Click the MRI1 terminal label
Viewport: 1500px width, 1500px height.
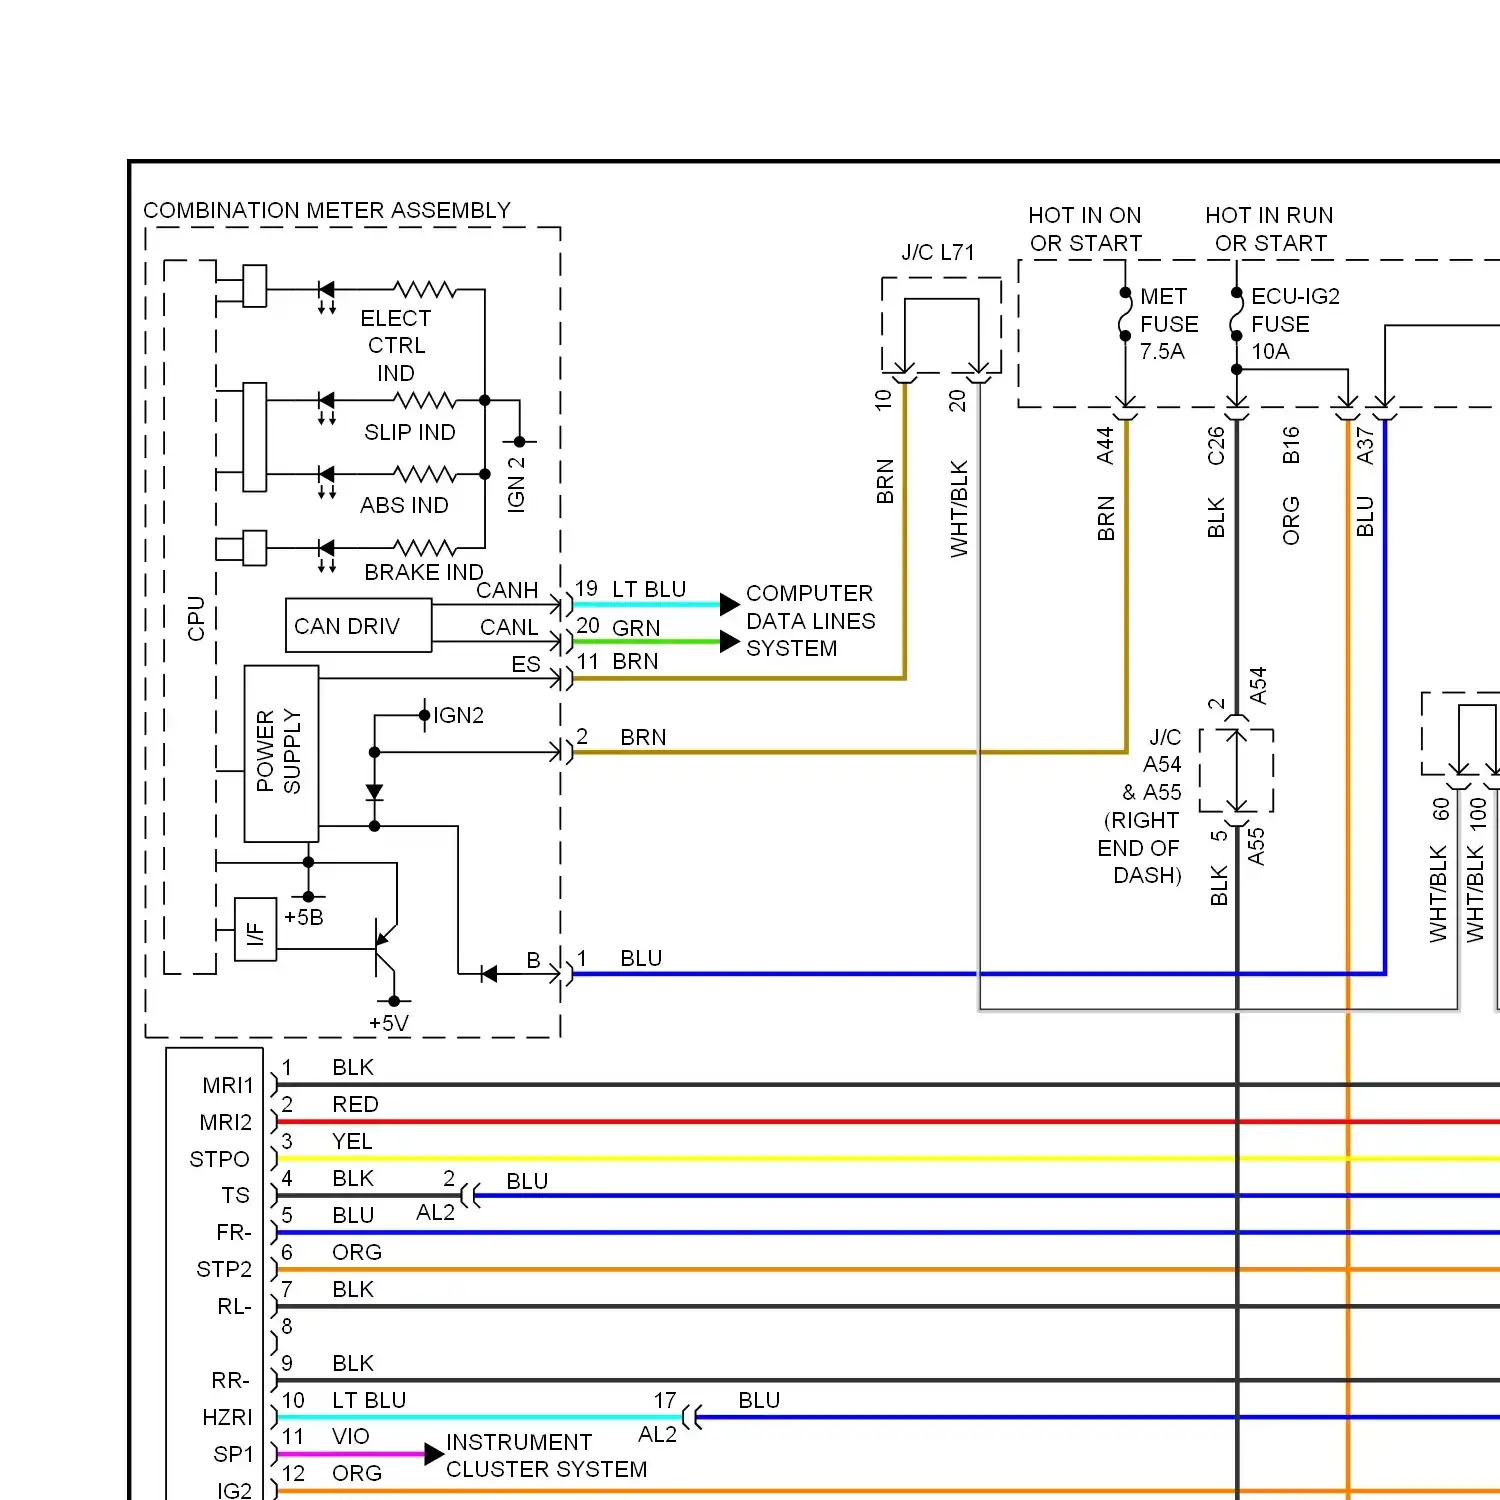tap(228, 1085)
